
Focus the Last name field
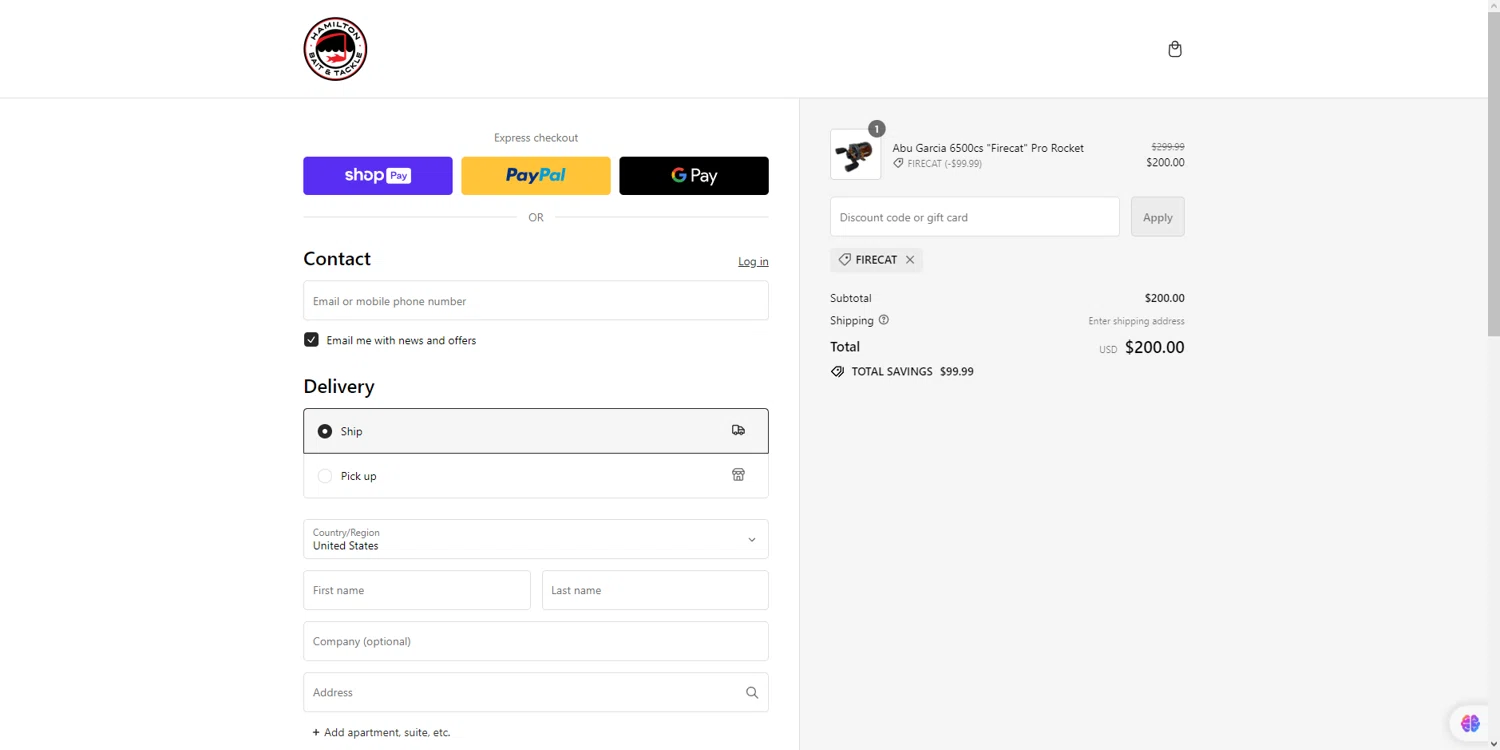coord(655,590)
